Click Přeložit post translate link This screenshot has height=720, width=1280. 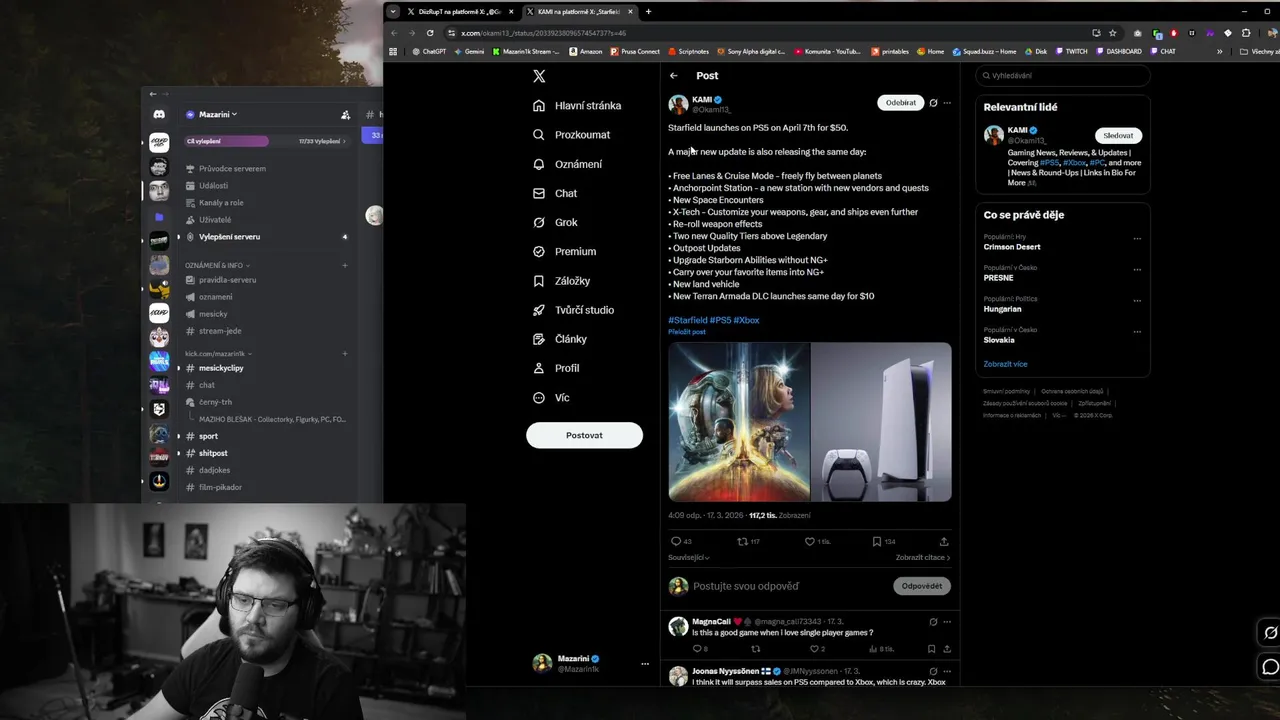pos(687,332)
